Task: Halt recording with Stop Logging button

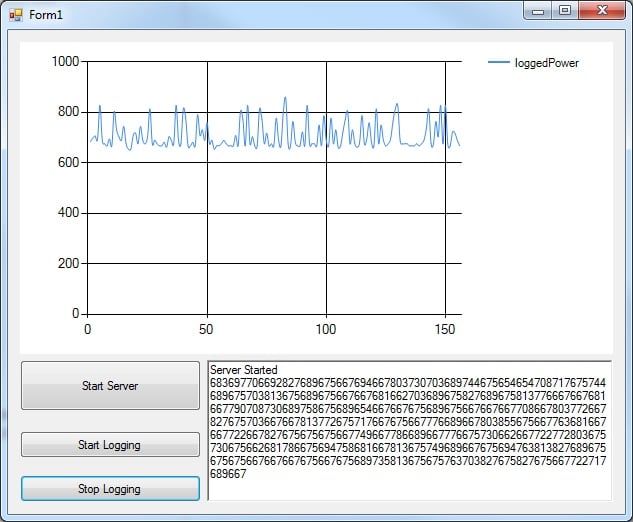Action: click(110, 489)
